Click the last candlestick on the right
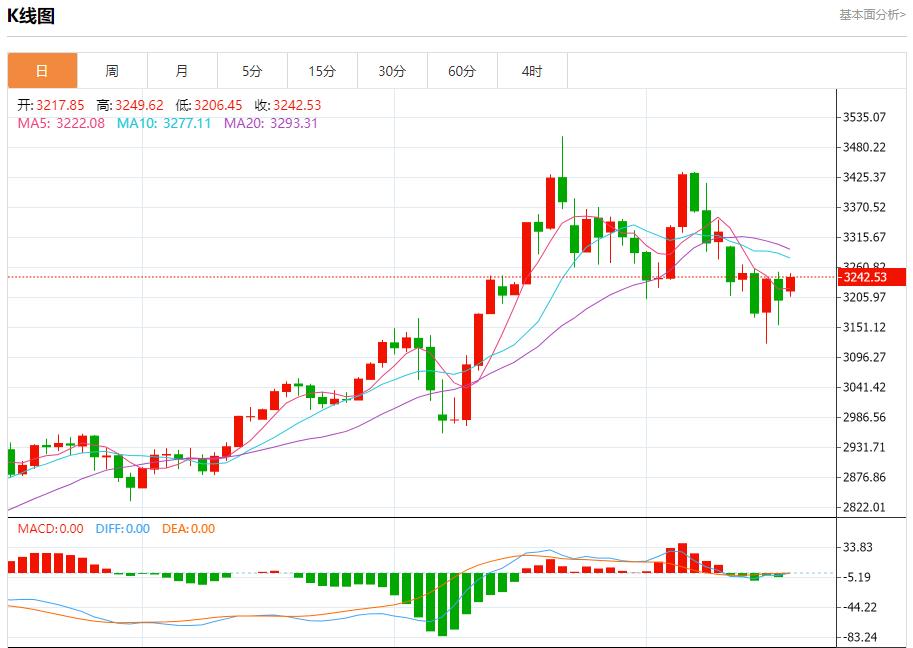The image size is (913, 648). click(790, 284)
